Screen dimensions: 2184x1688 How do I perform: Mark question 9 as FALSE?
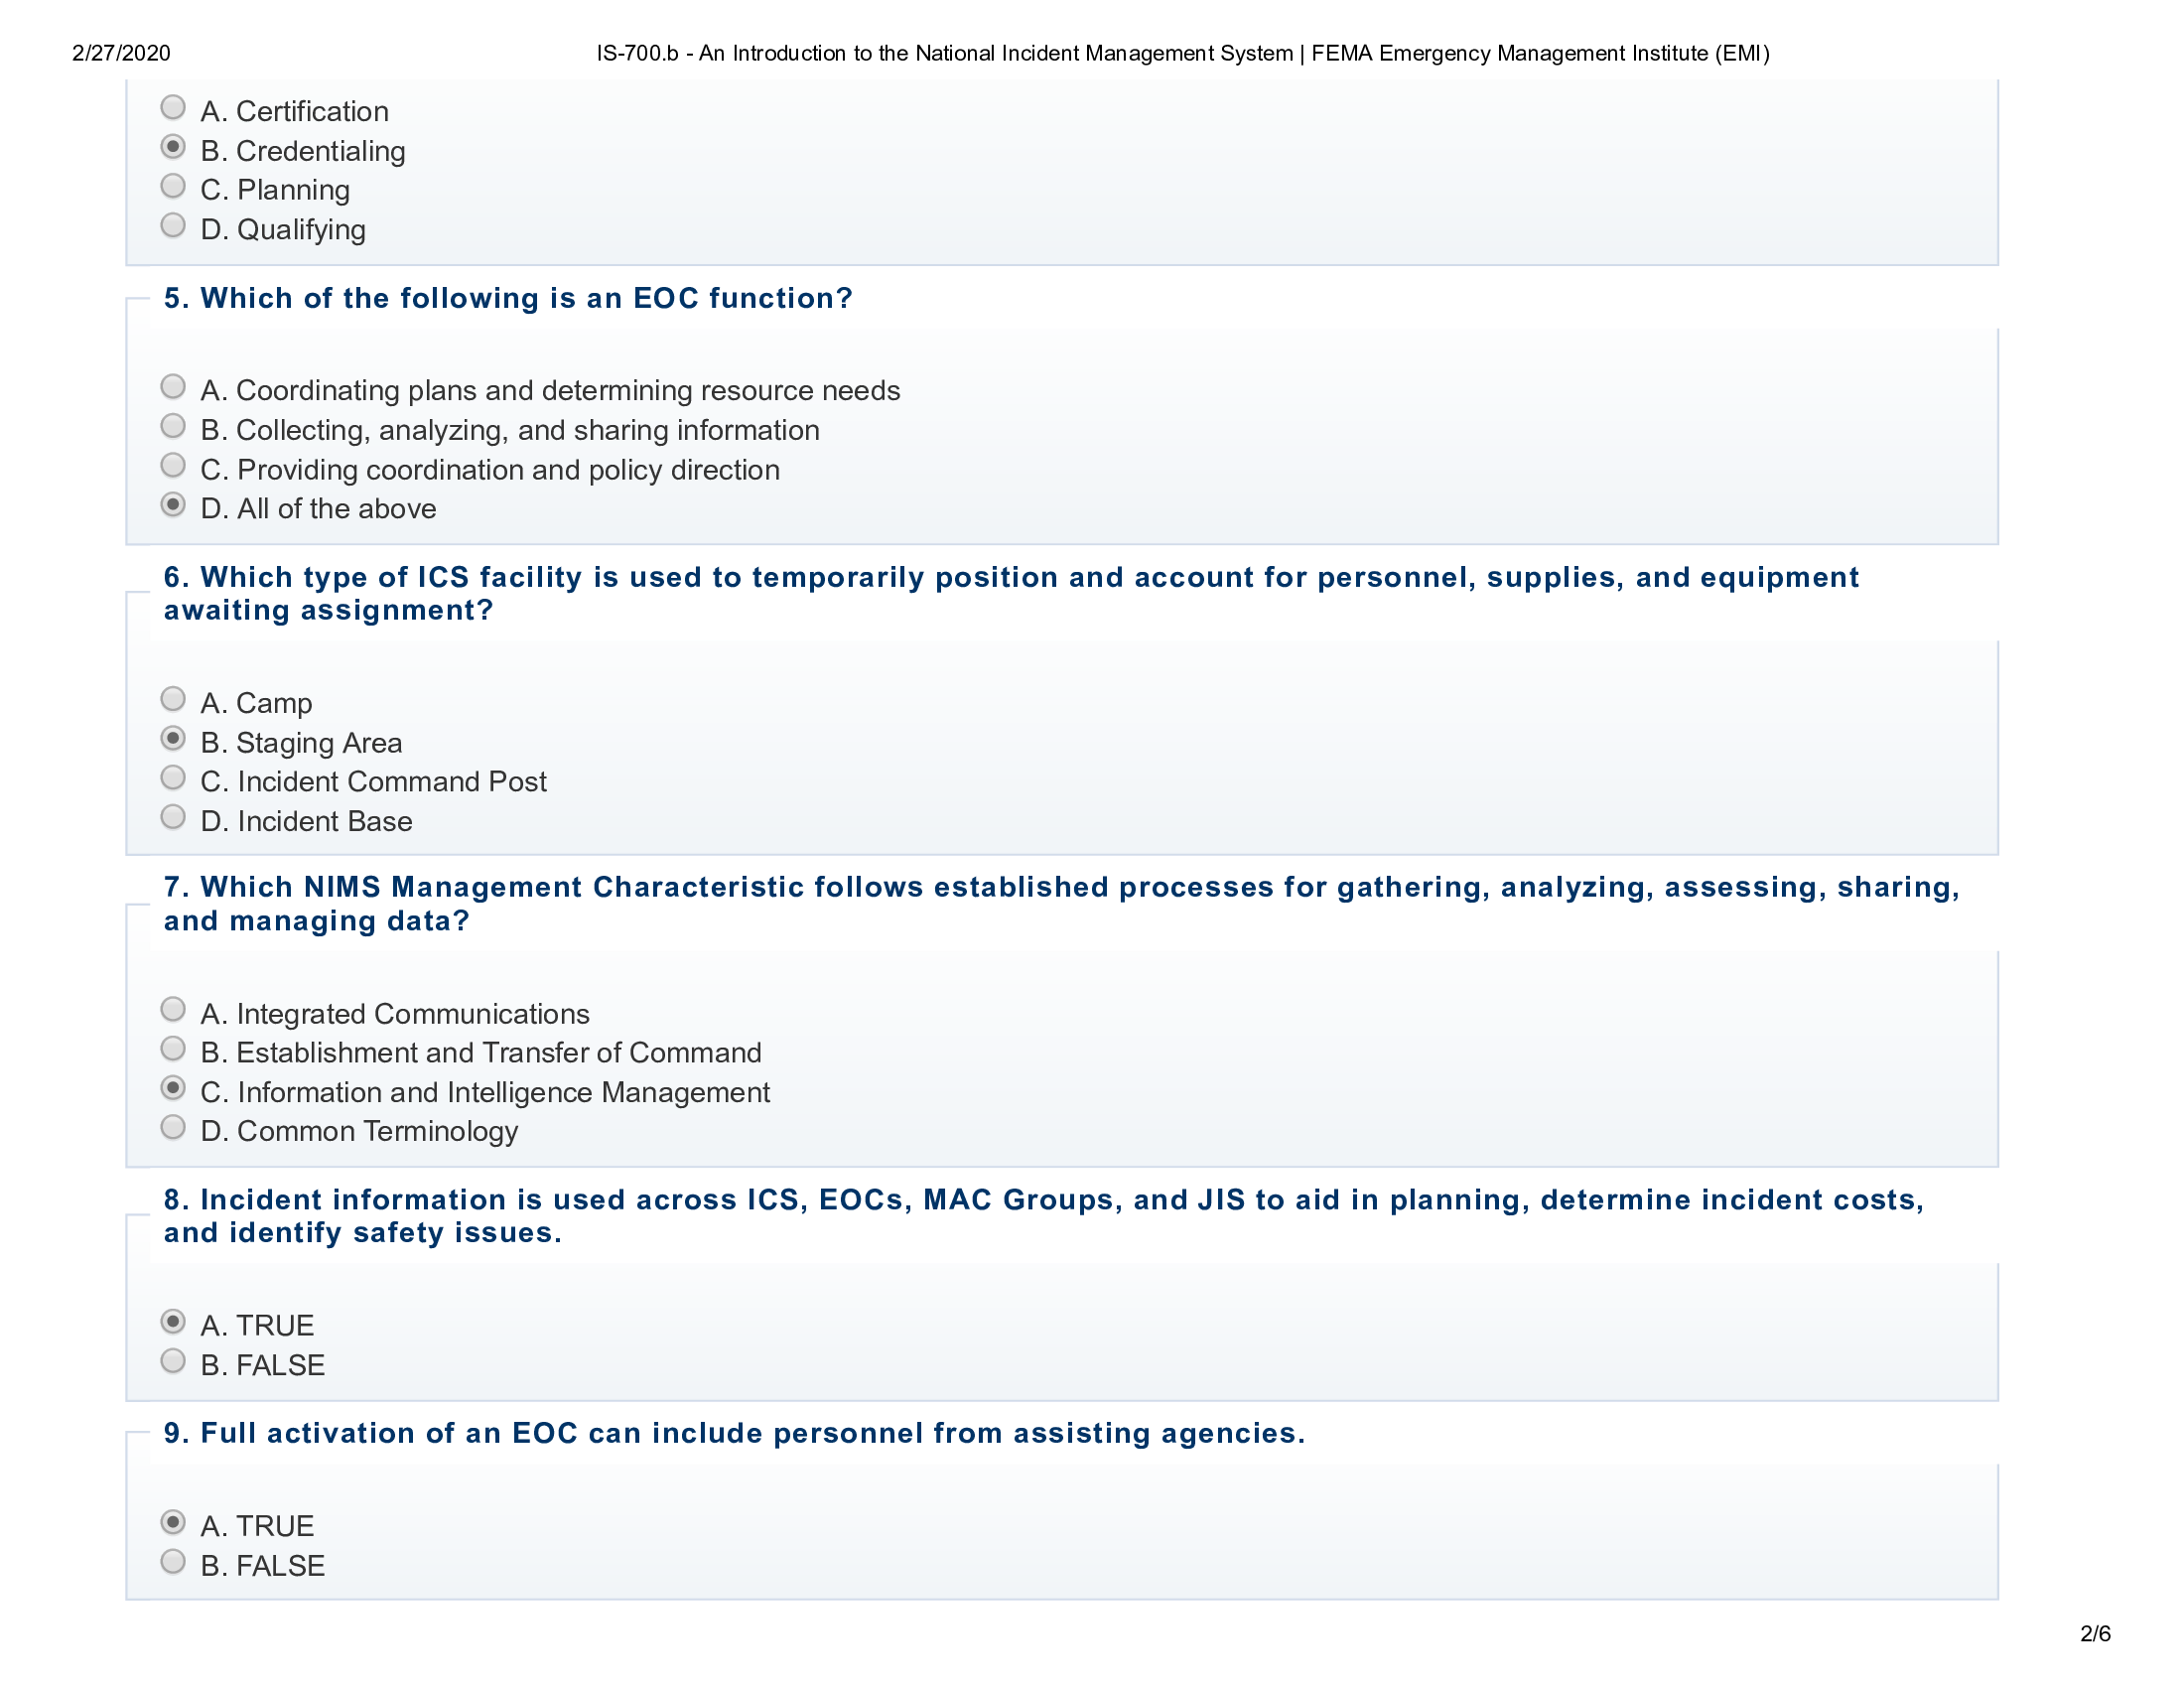pos(173,1561)
